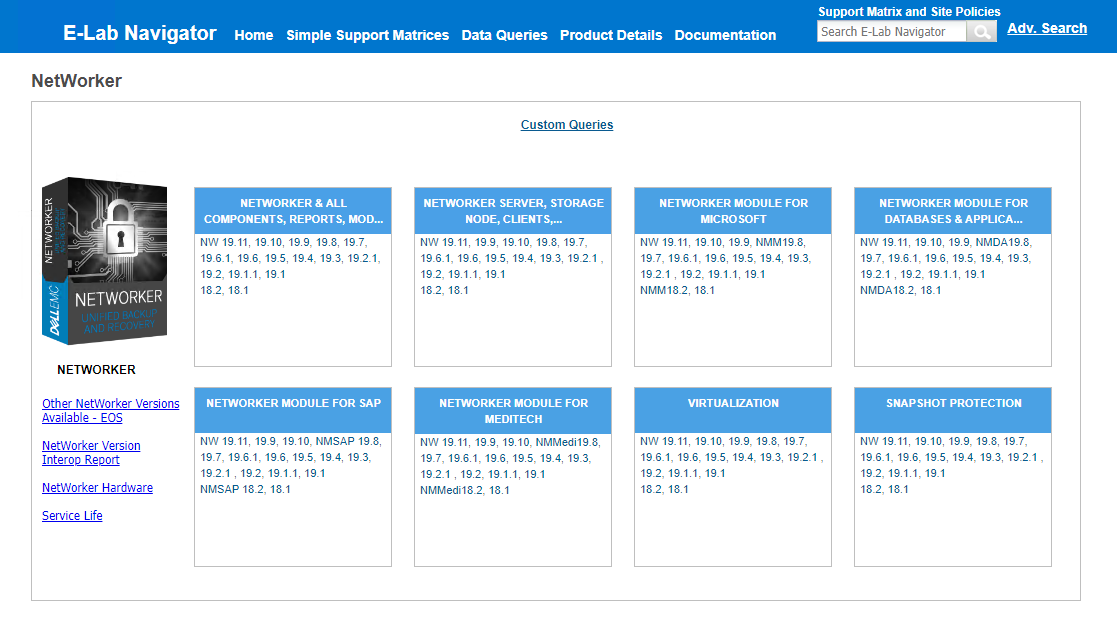Screen dimensions: 1117x621
Task: Open Simple Support Matrices
Action: 367,35
